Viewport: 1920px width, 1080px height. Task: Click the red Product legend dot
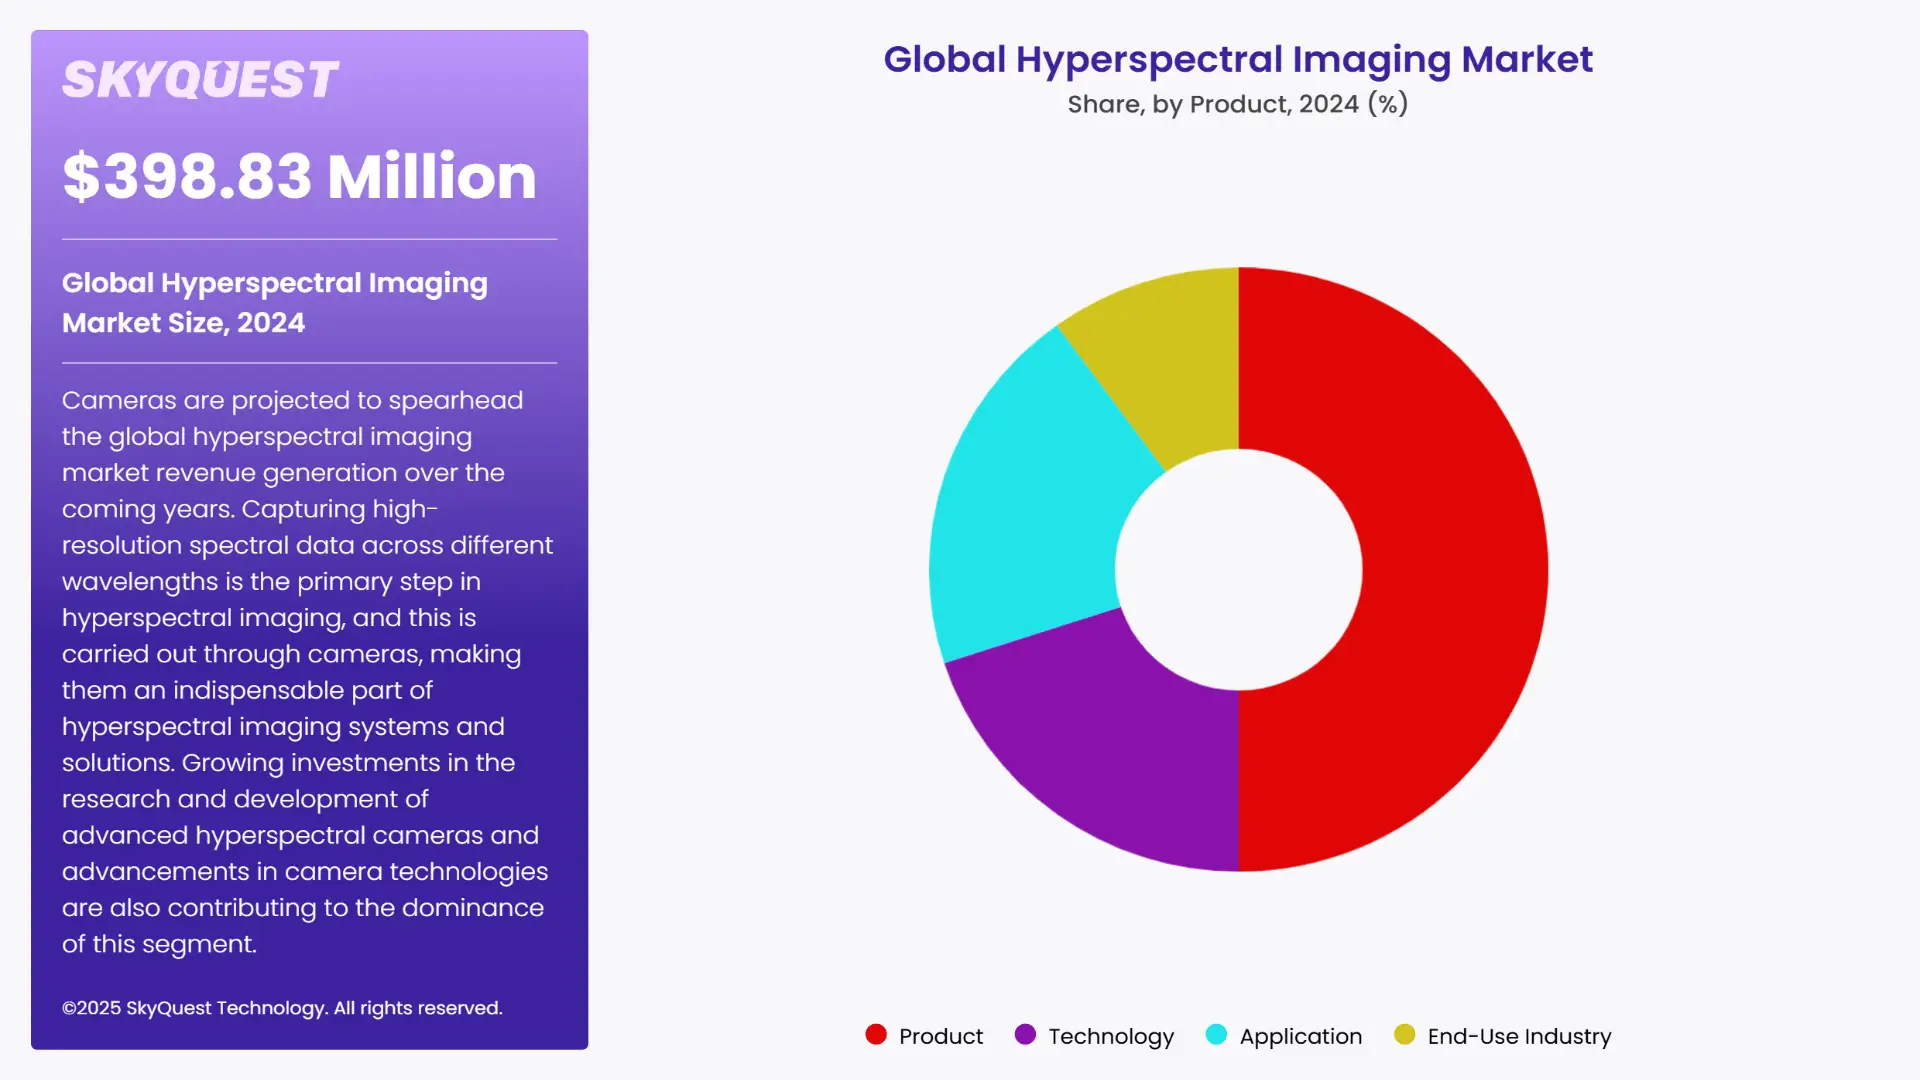(x=877, y=1036)
